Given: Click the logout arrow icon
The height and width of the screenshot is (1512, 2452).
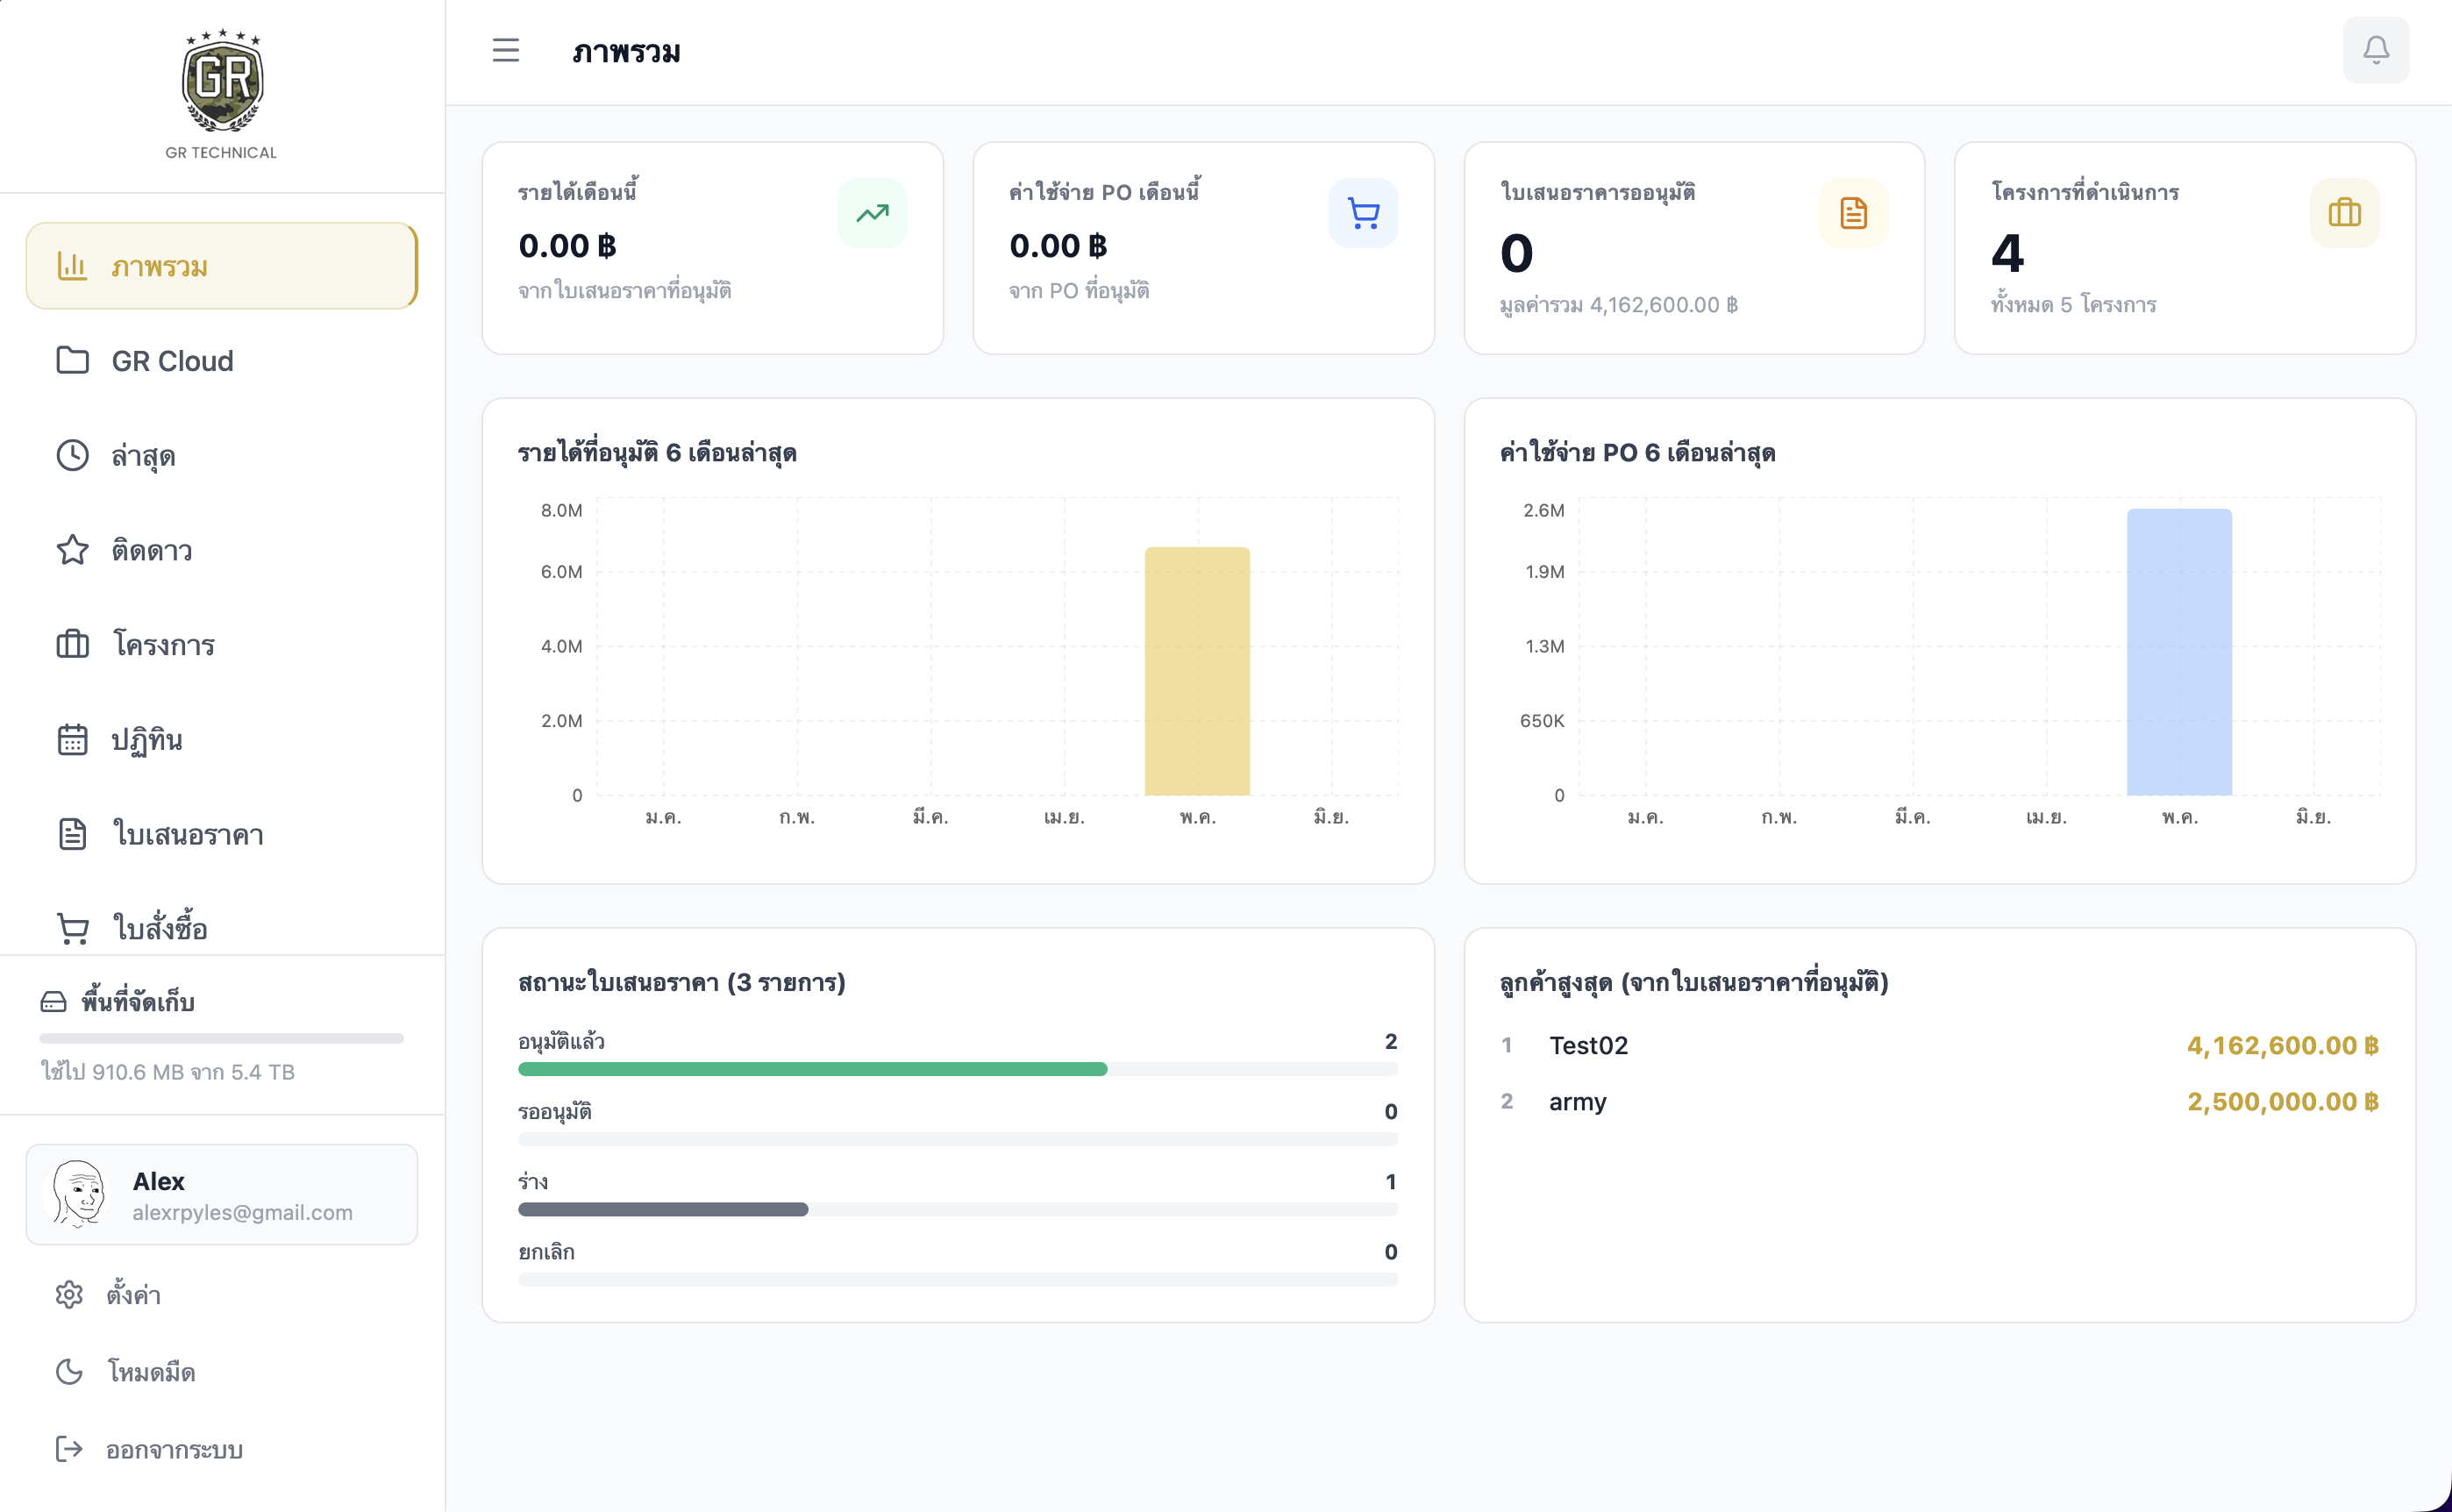Looking at the screenshot, I should click(x=69, y=1449).
